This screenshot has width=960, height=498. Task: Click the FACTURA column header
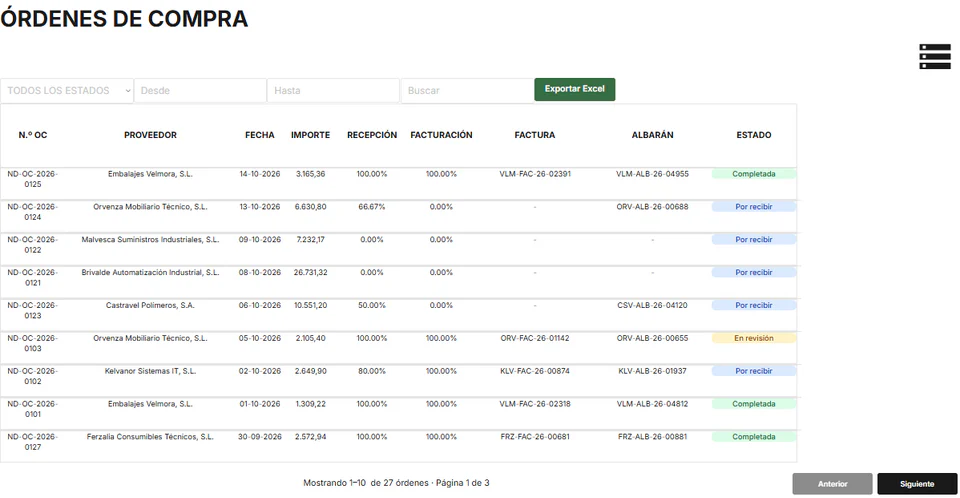535,135
